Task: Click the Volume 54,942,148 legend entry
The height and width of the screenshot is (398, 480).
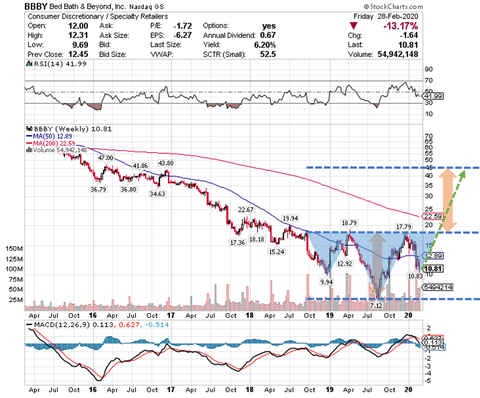Action: click(57, 150)
